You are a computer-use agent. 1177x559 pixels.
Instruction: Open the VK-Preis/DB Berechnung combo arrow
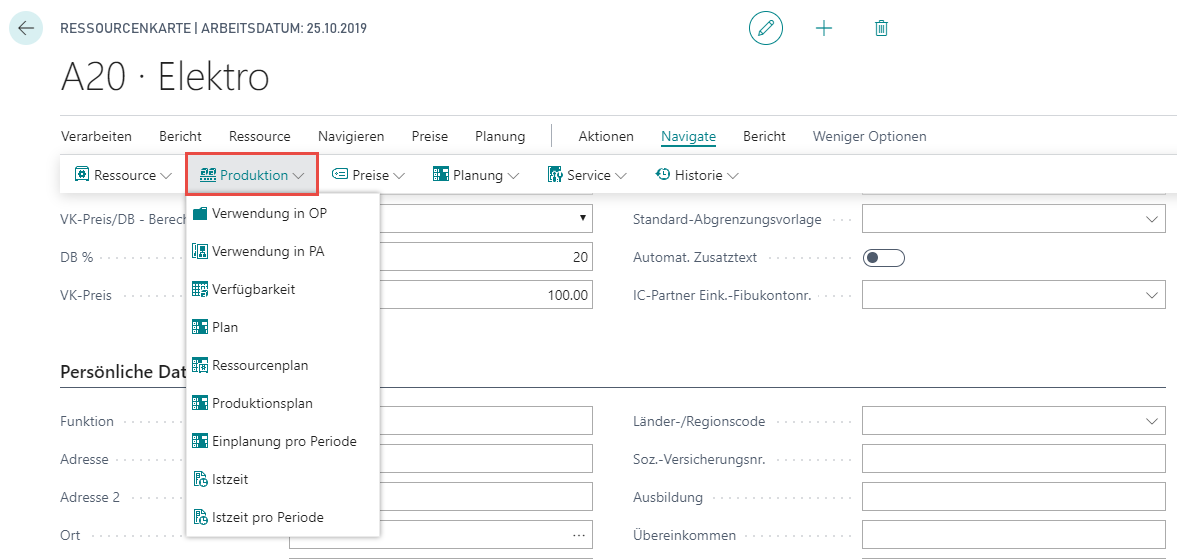pyautogui.click(x=582, y=218)
